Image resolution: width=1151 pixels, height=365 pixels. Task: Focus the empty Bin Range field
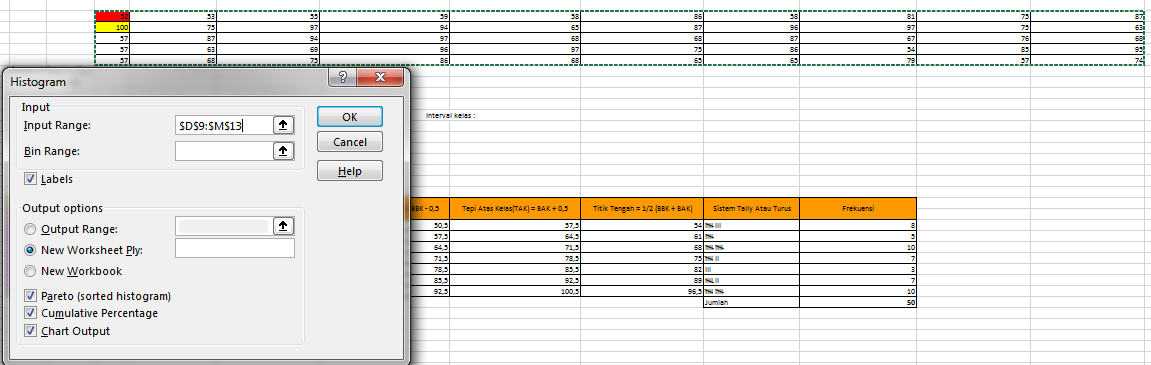click(224, 151)
